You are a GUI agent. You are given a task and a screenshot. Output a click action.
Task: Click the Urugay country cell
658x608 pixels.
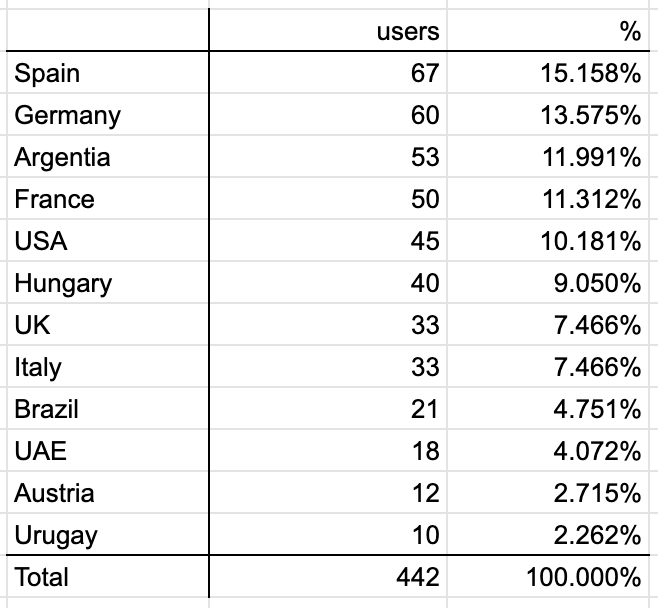(x=108, y=534)
